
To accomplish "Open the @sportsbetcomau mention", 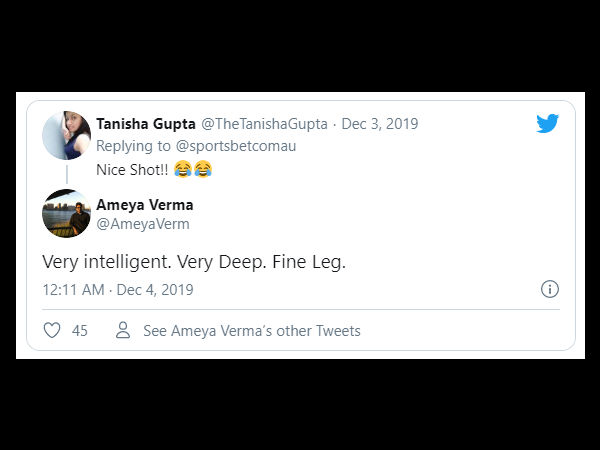I will [236, 146].
